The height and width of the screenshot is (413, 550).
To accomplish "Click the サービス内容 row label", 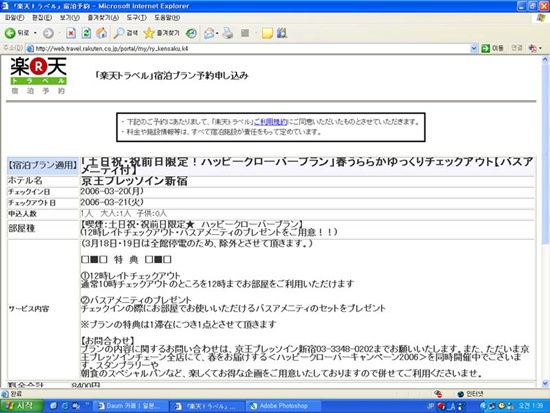I will pos(29,309).
